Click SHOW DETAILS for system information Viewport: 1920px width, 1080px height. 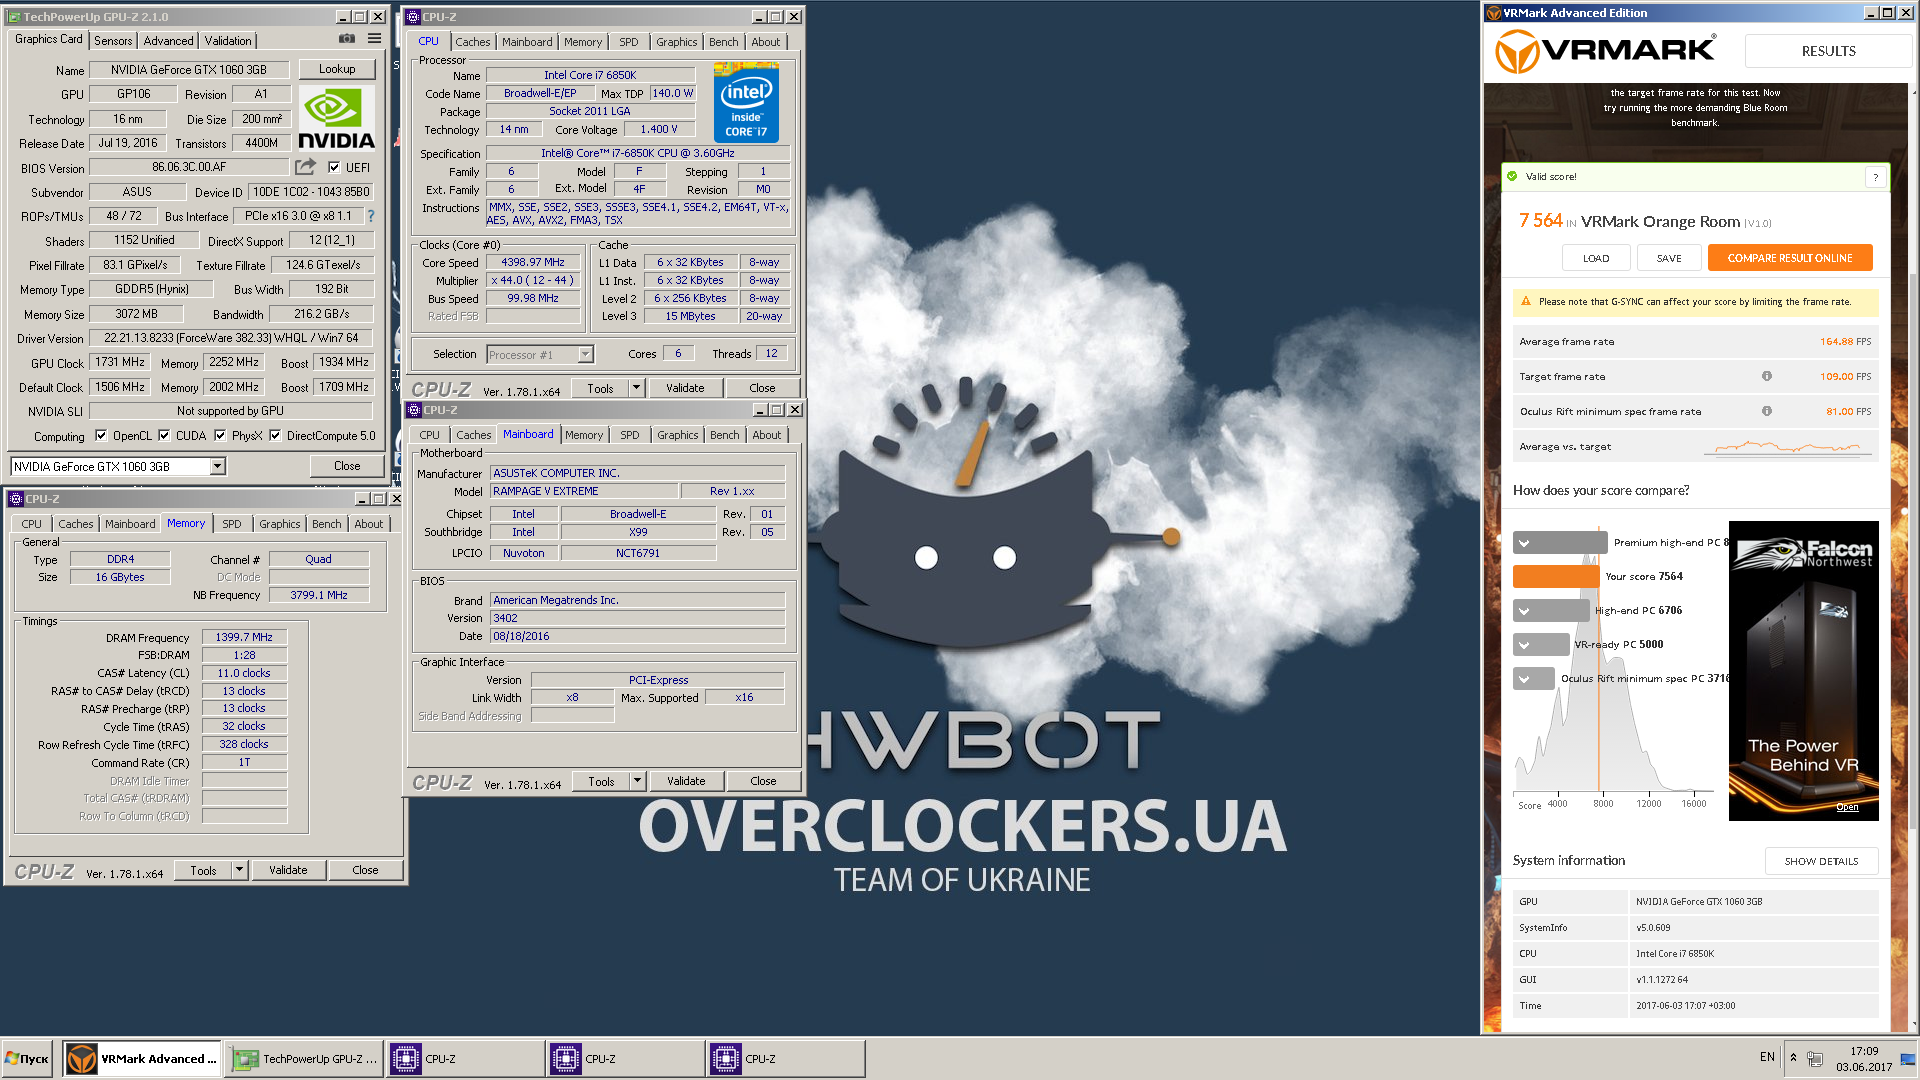[x=1821, y=860]
